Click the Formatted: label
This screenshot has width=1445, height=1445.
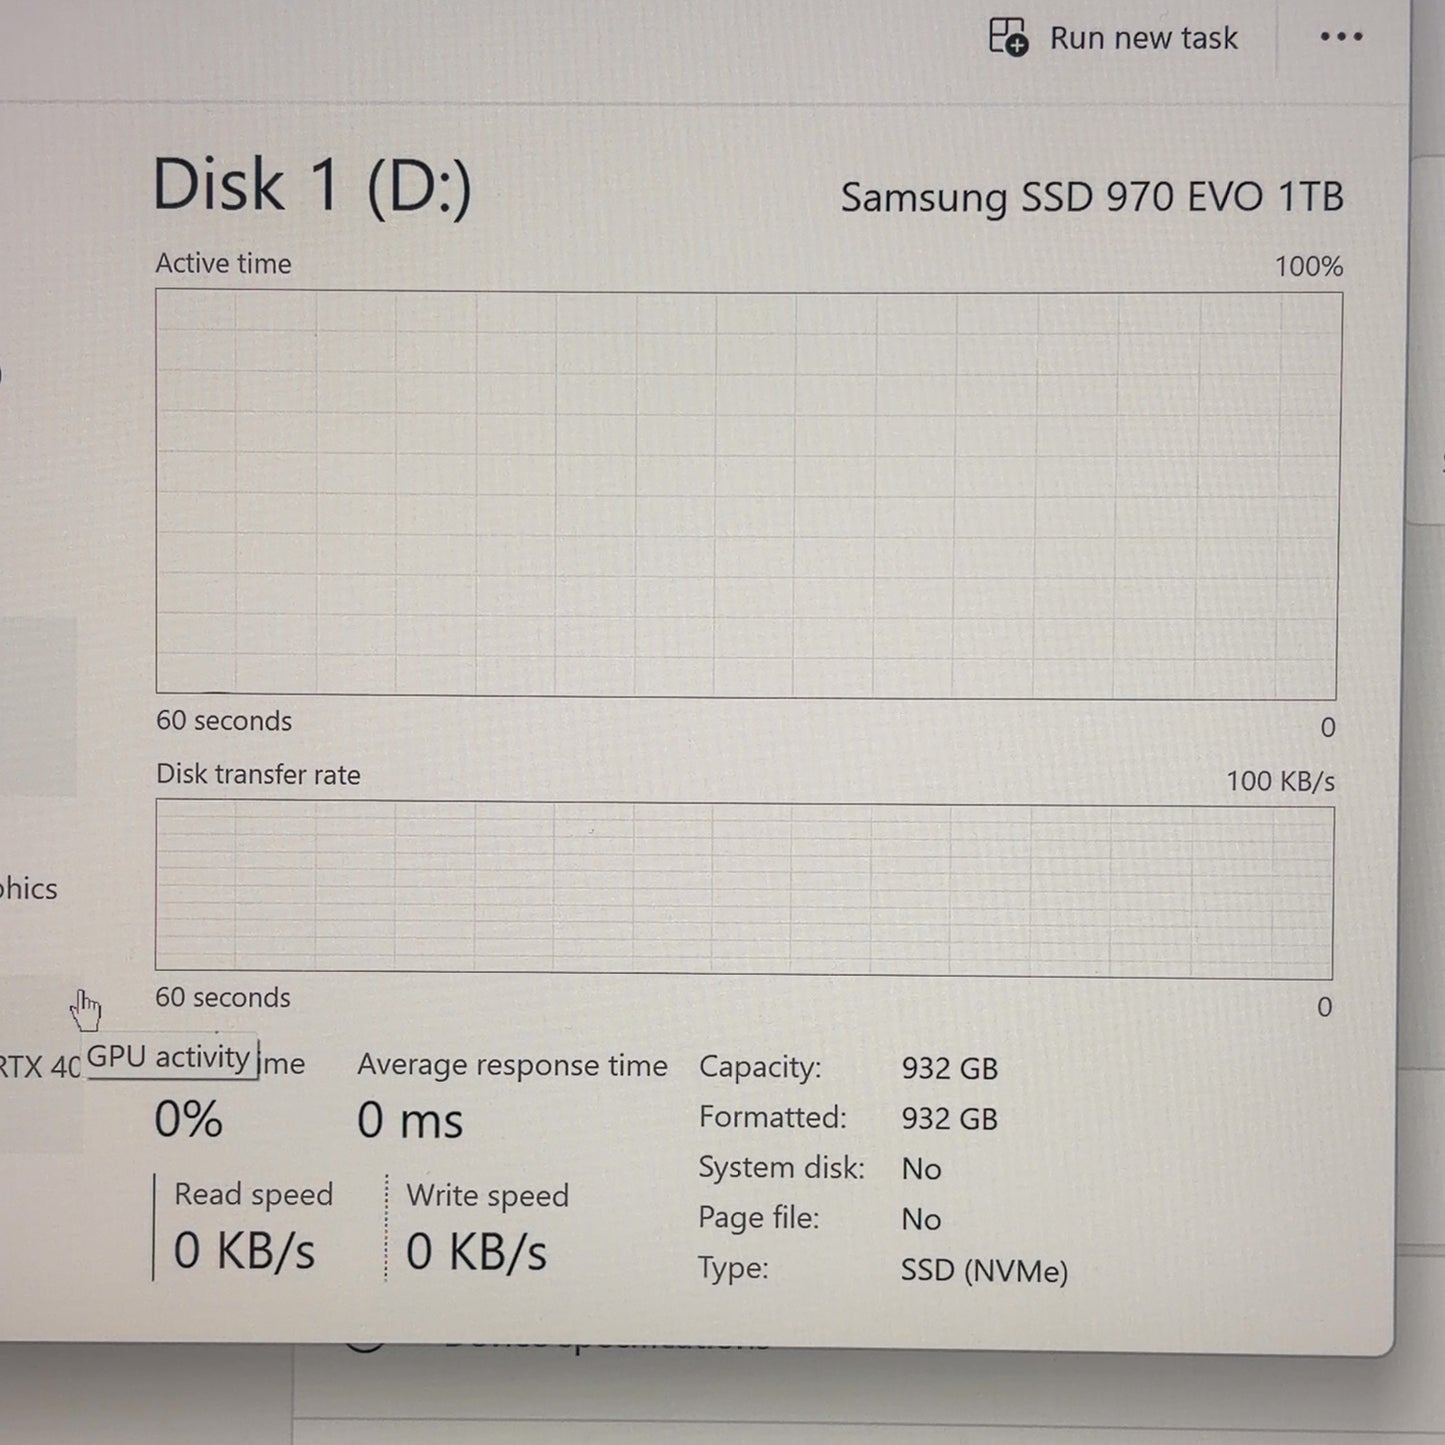[772, 1118]
